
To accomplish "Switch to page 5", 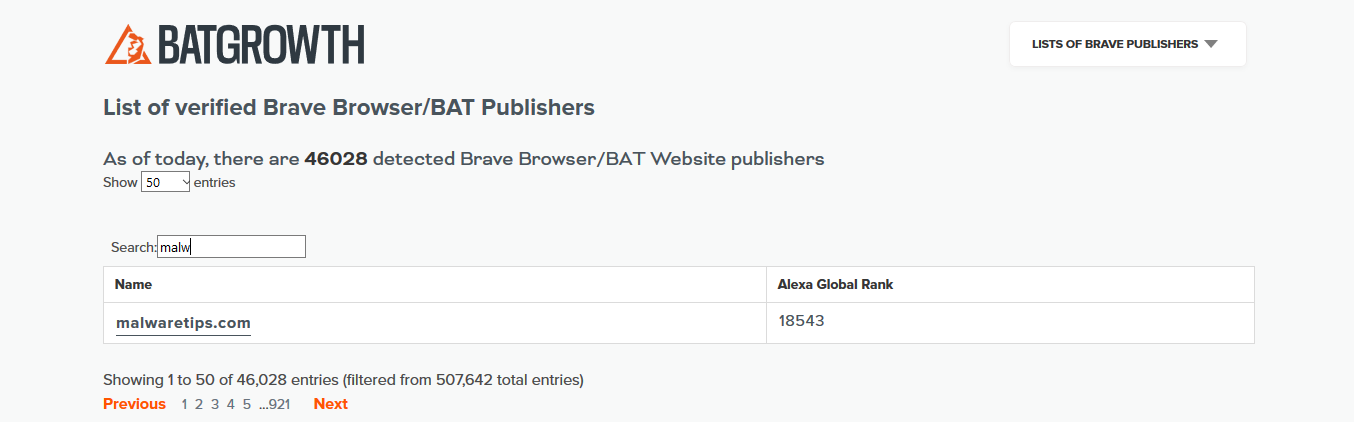I will (x=247, y=404).
